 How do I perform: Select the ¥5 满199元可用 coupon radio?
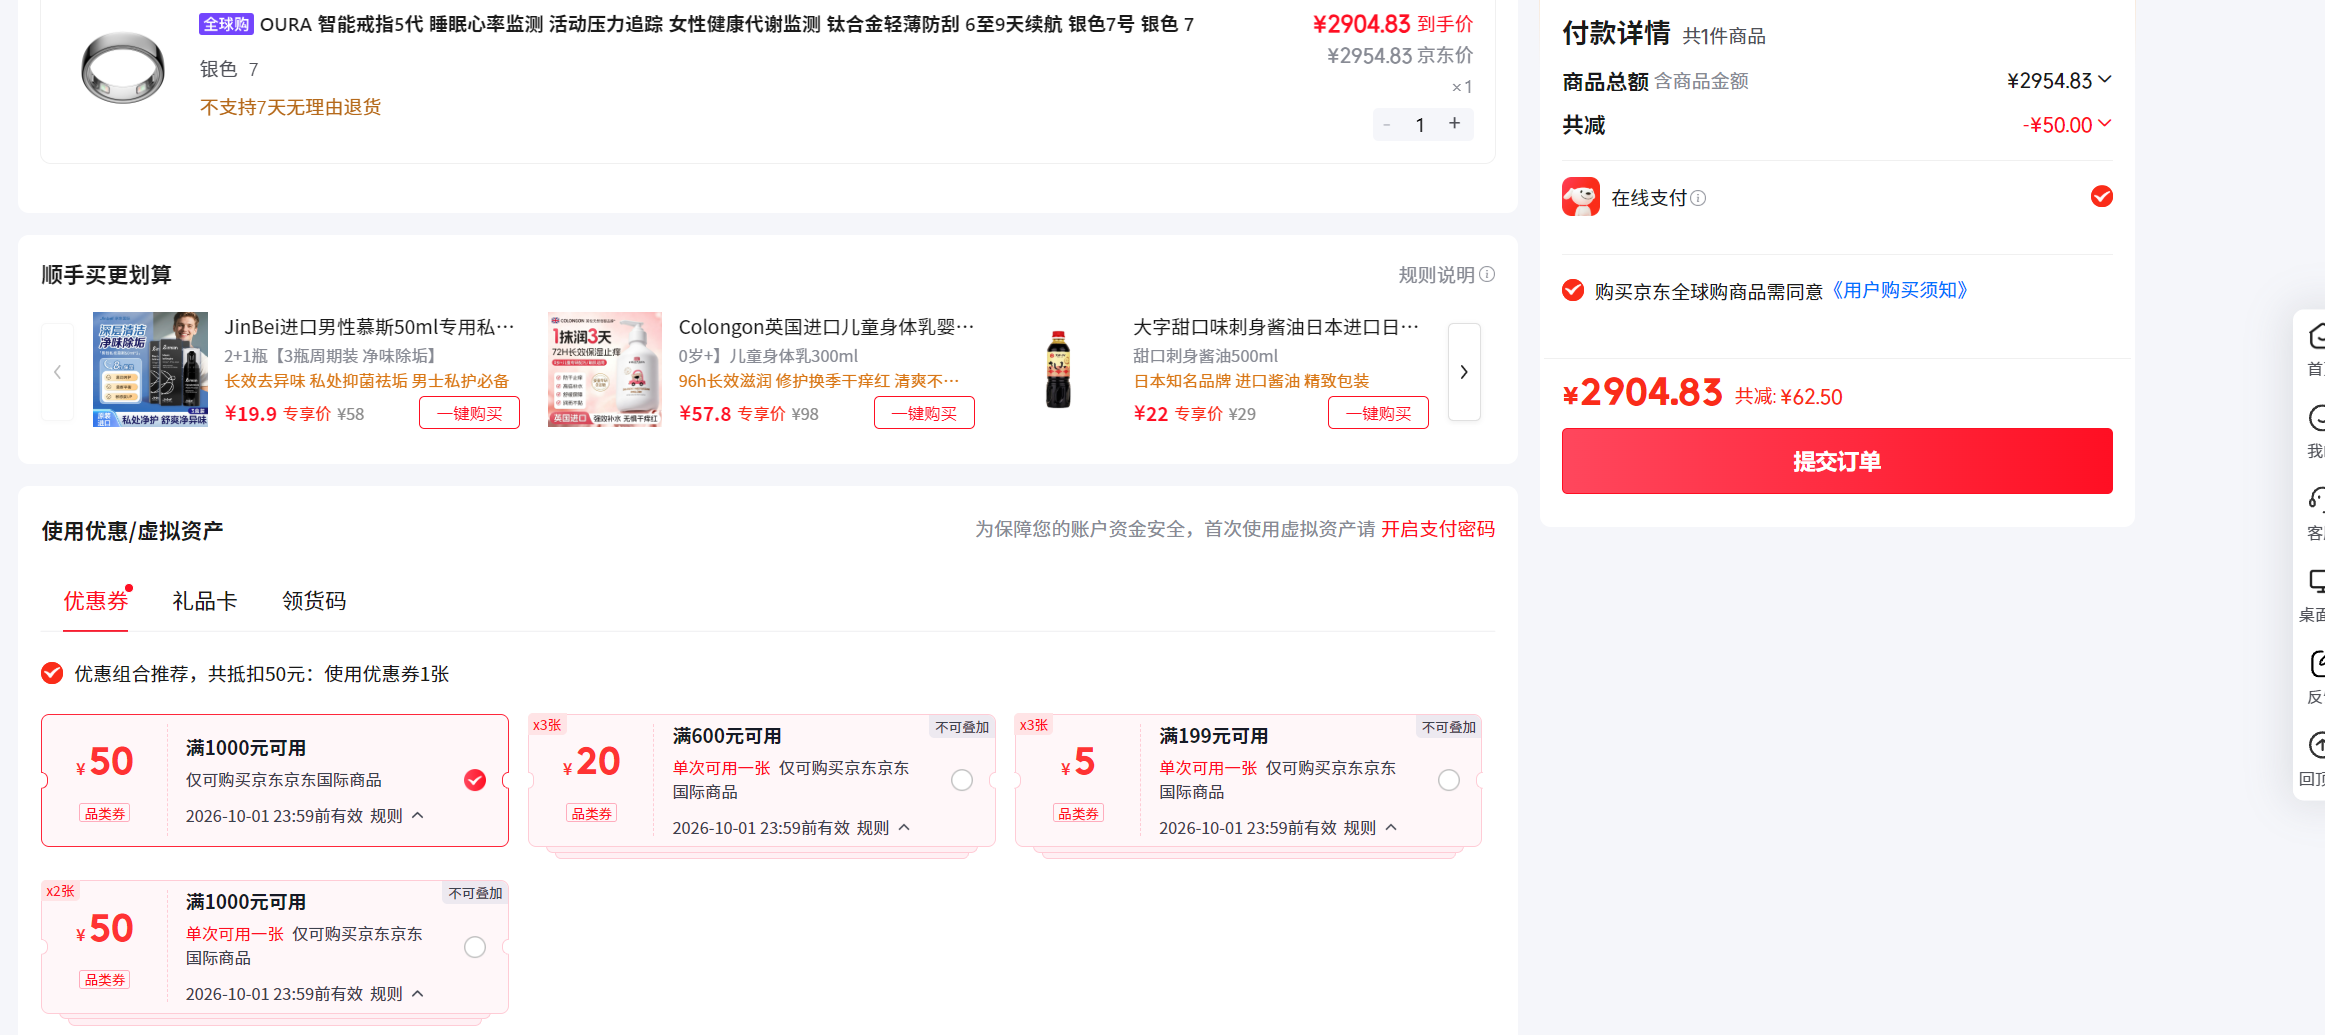1449,780
